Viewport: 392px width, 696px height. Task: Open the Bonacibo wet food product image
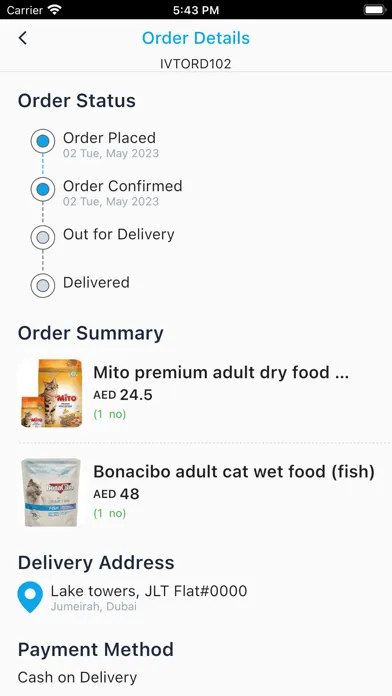(51, 492)
